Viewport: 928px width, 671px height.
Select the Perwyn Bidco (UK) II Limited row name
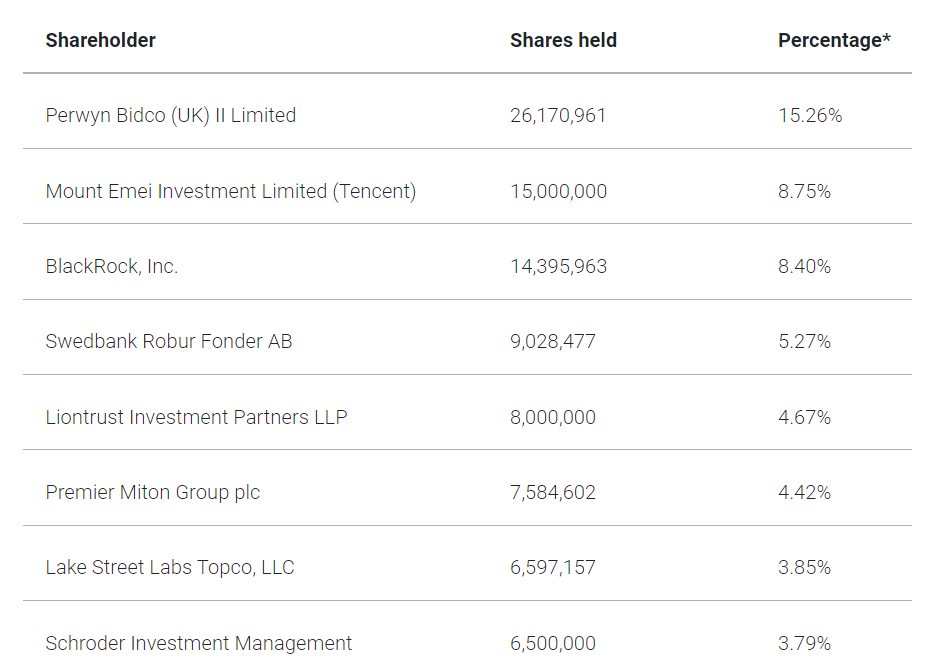click(171, 116)
